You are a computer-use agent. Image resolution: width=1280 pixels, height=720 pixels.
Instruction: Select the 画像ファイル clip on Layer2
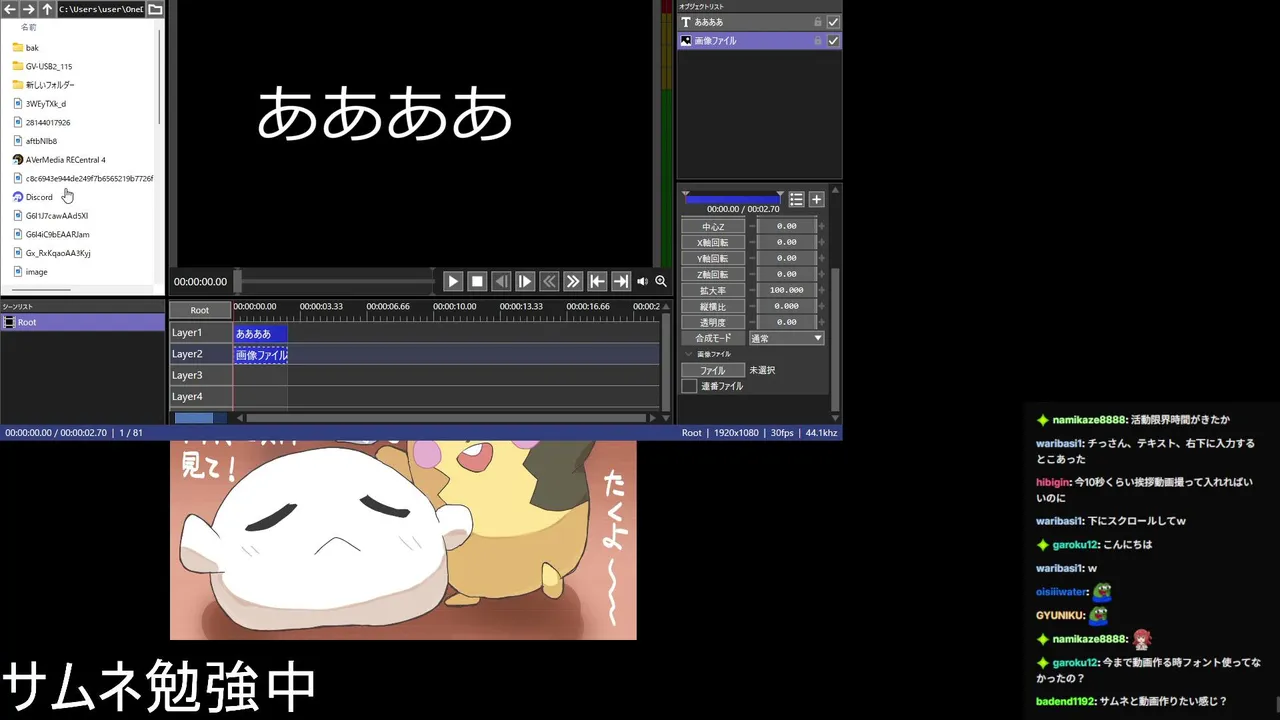[x=261, y=355]
